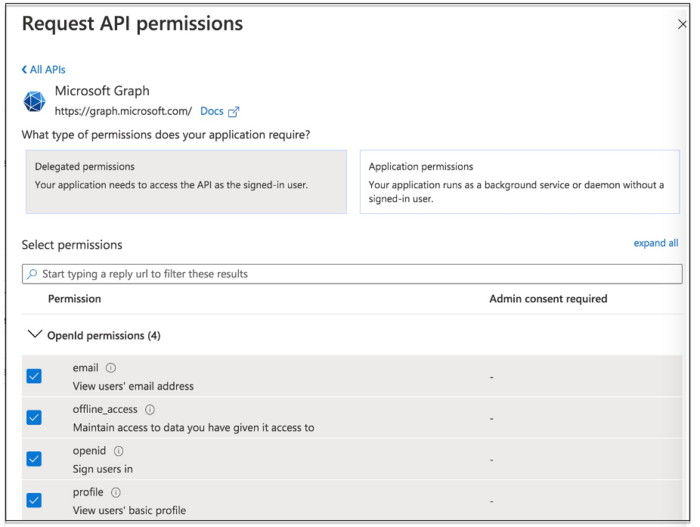The height and width of the screenshot is (527, 700).
Task: Click the external link icon beside Docs
Action: pos(233,112)
